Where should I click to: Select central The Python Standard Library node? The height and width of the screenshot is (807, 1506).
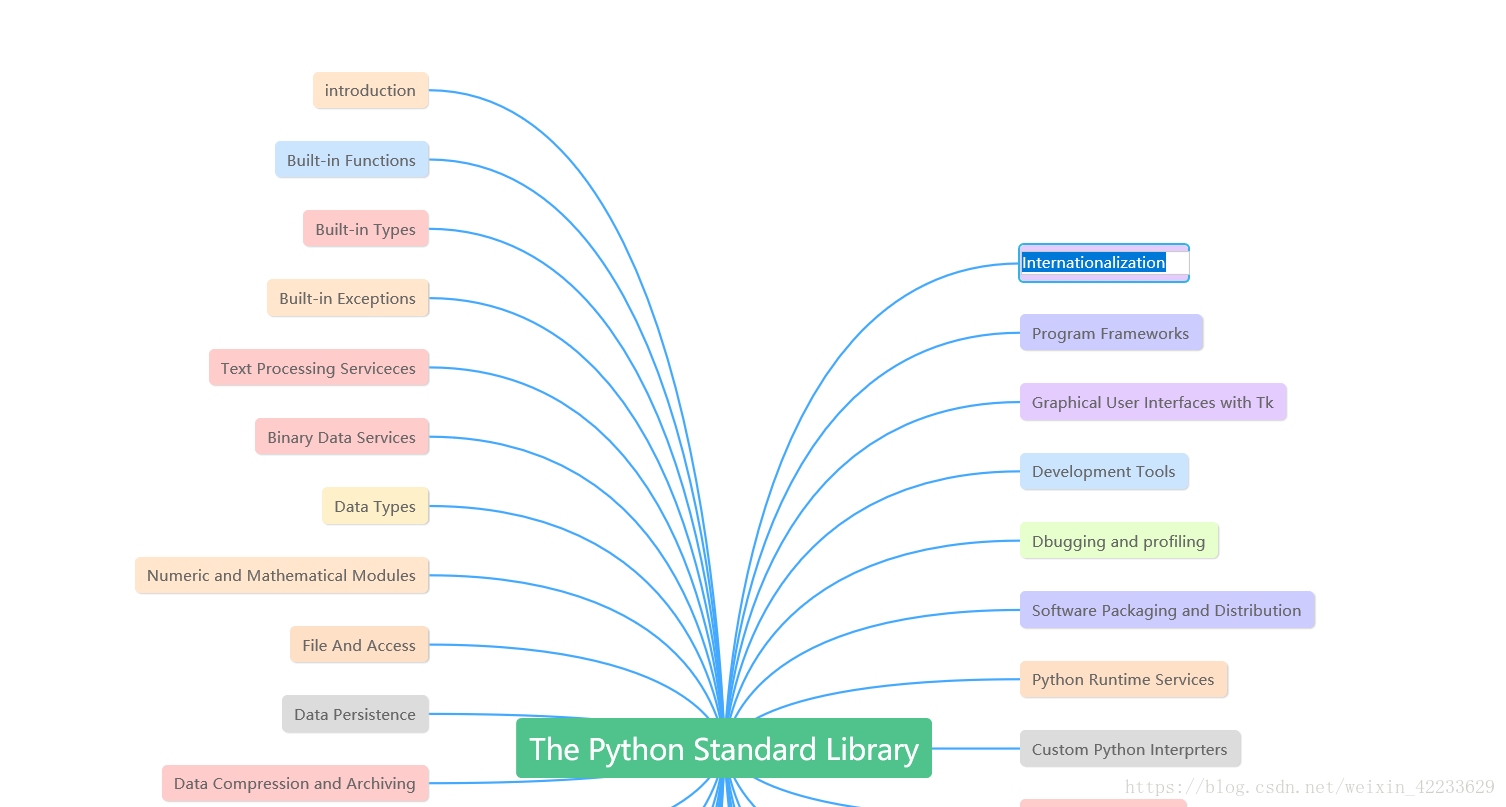click(x=724, y=748)
